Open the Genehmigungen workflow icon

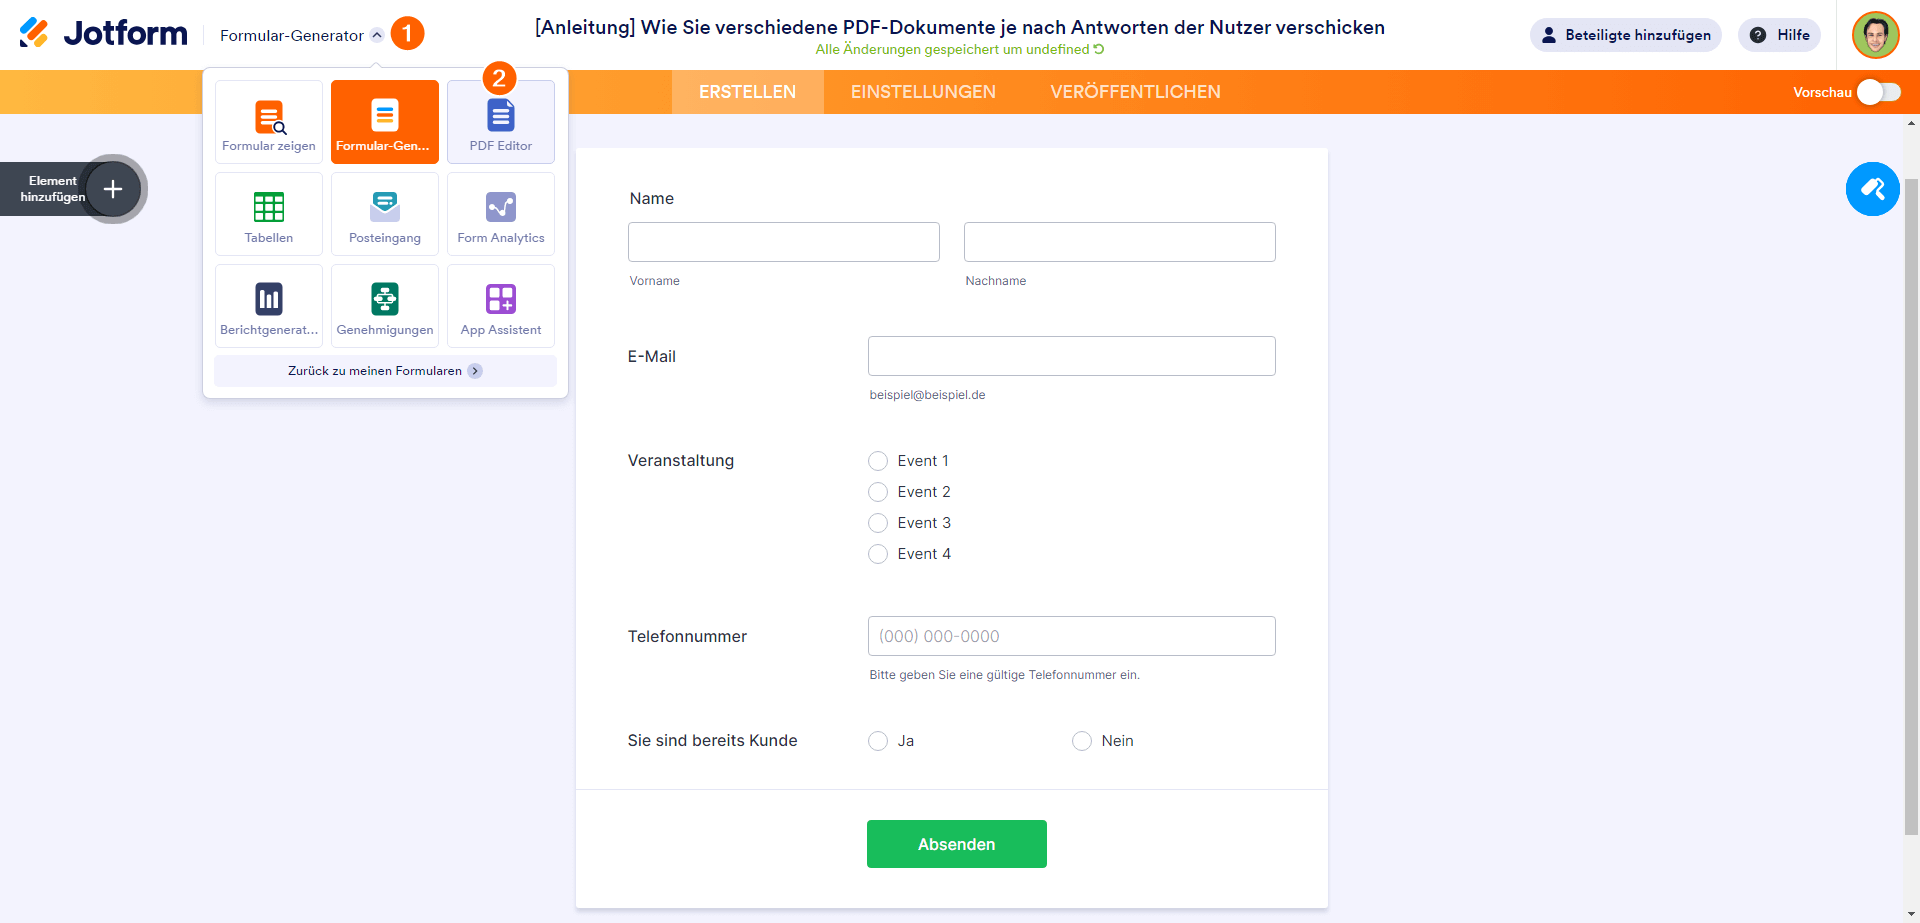(384, 305)
